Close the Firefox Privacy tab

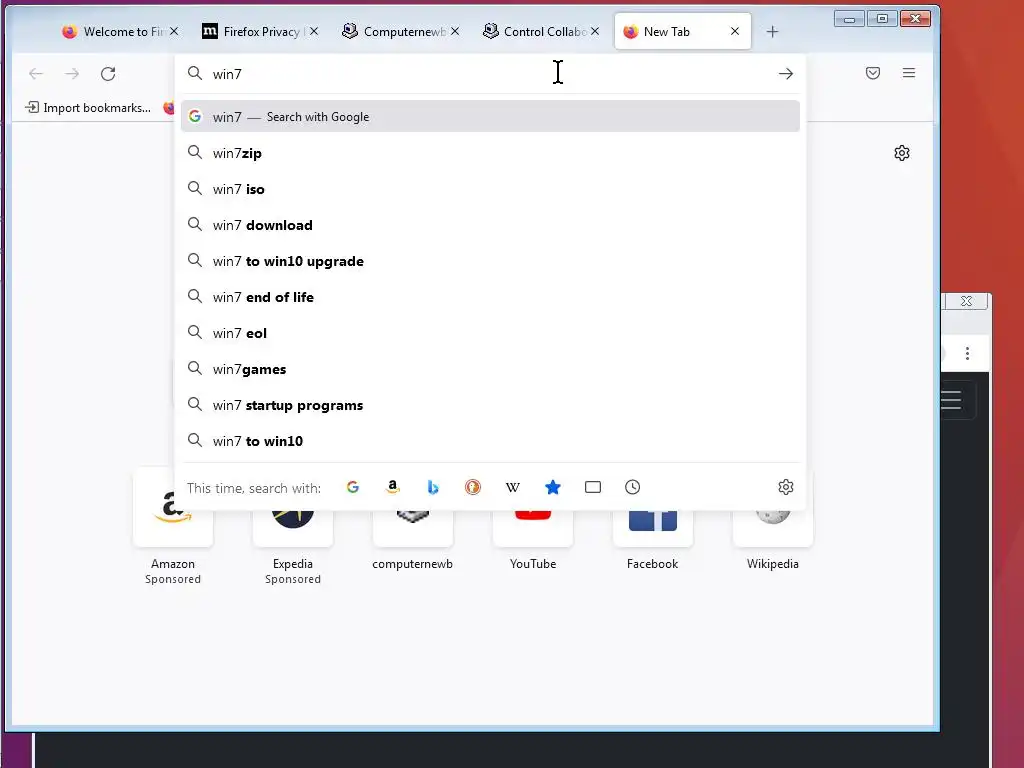tap(314, 31)
